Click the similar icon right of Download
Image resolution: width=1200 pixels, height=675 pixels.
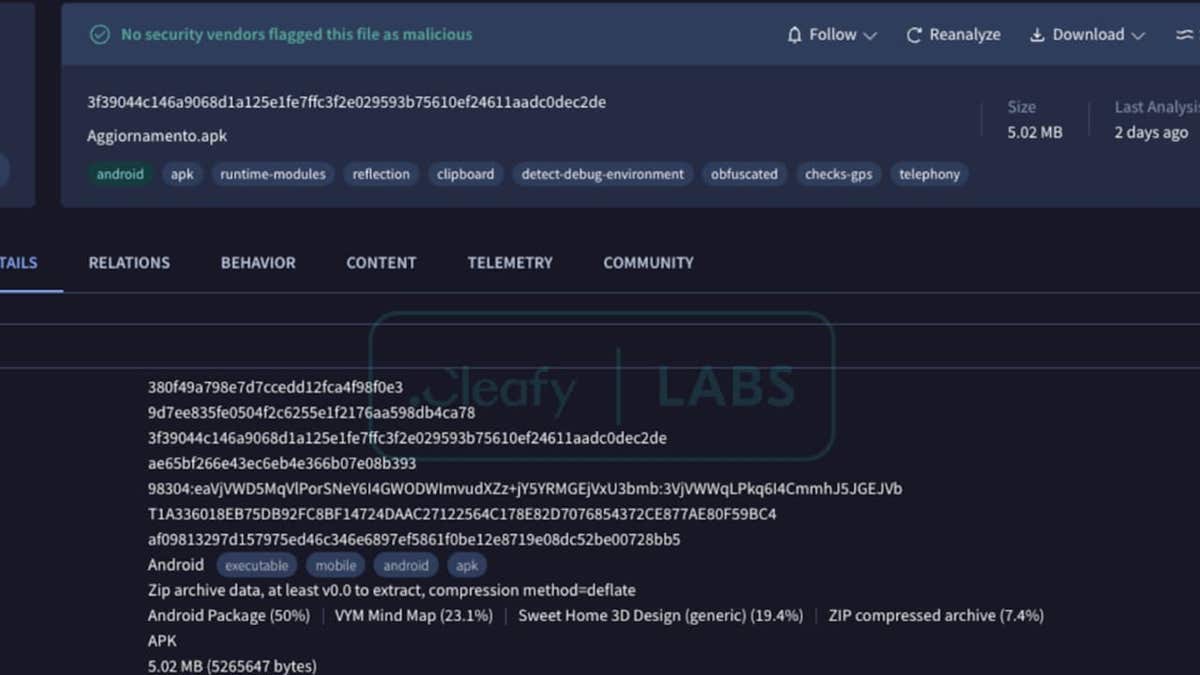1184,35
